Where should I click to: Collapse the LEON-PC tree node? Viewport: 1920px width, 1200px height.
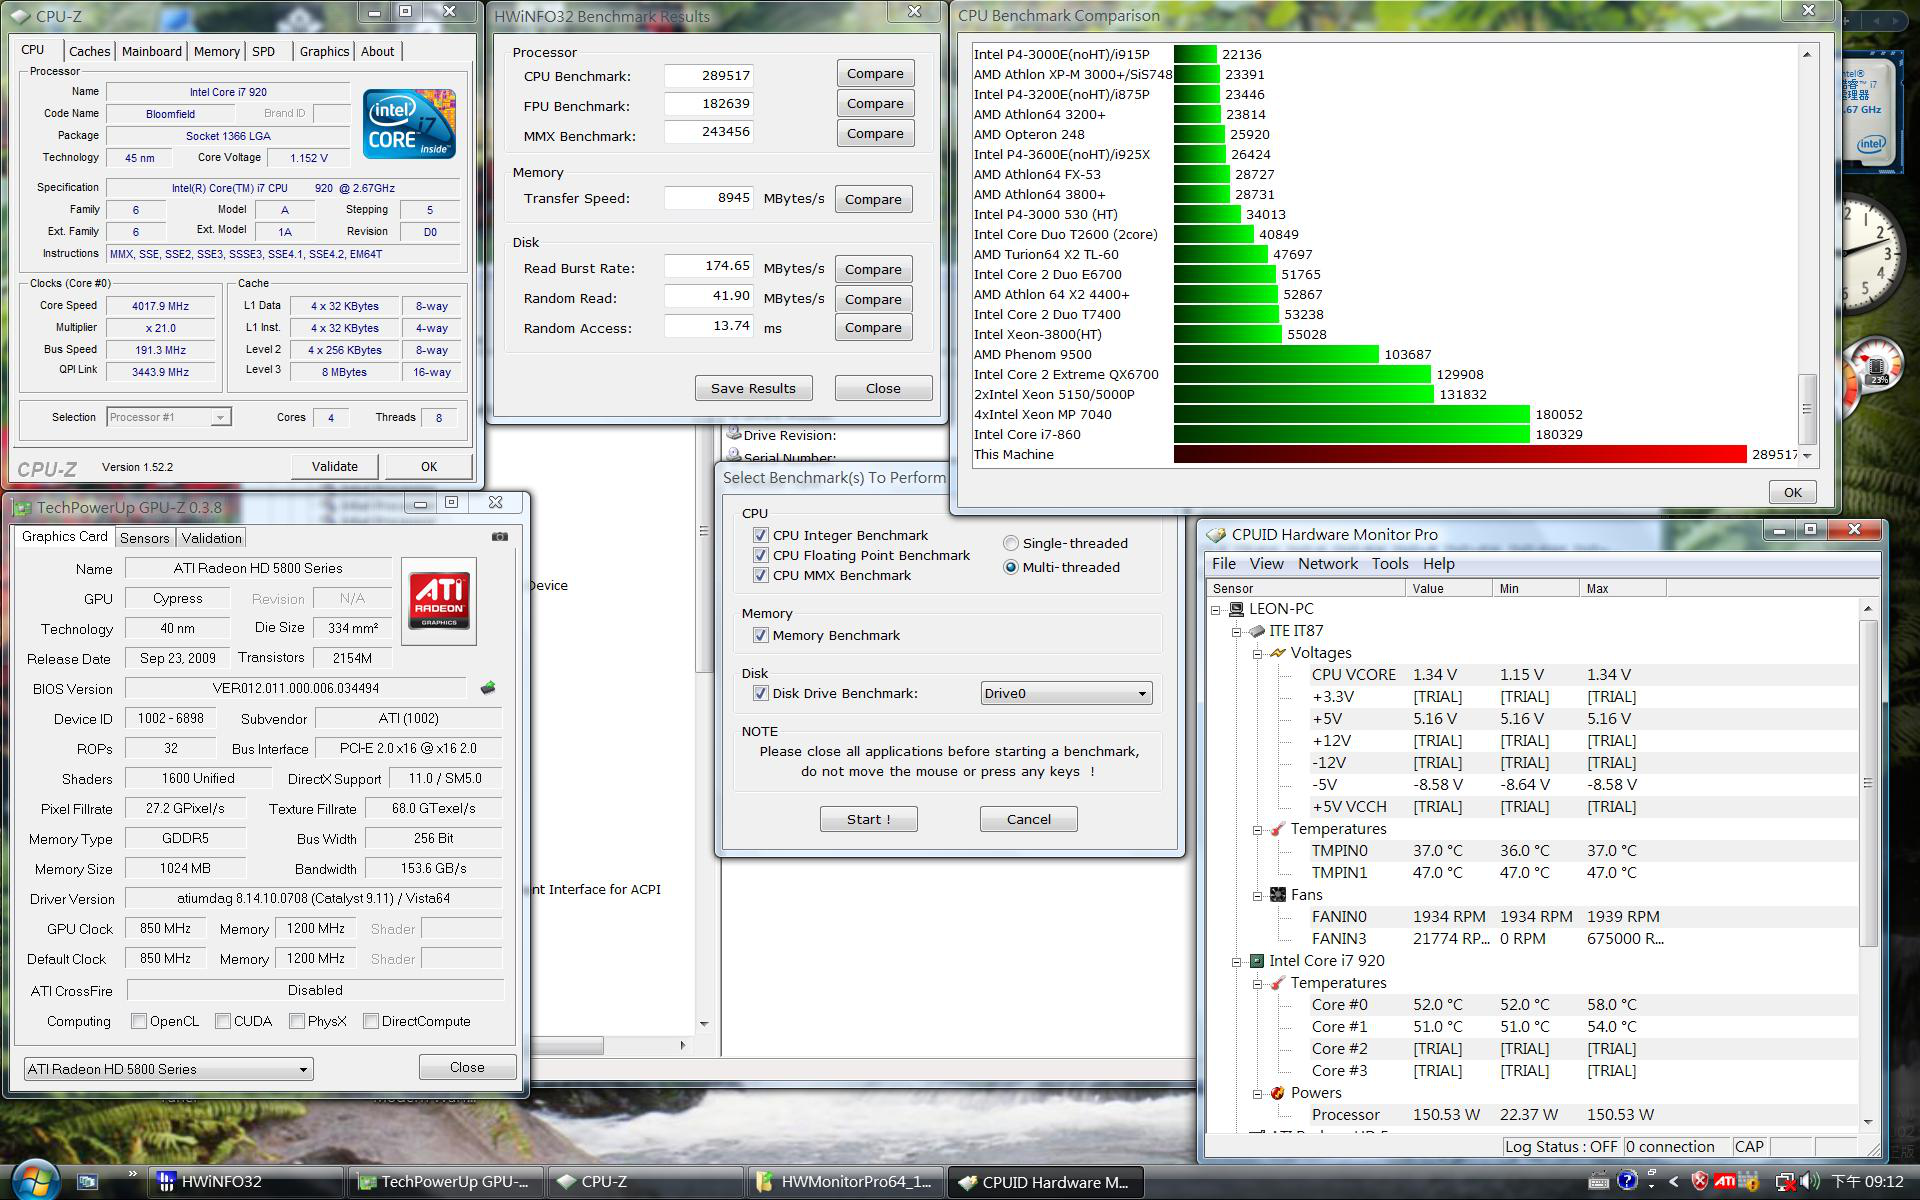(x=1216, y=609)
